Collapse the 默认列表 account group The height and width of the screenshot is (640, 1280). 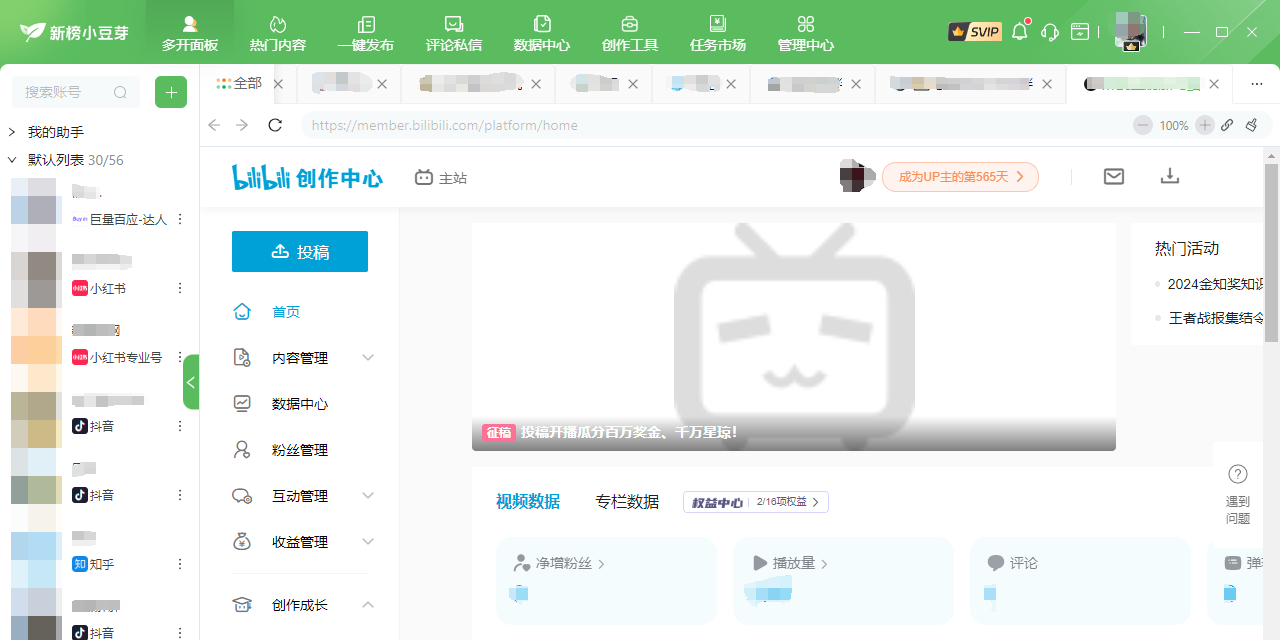pos(12,160)
